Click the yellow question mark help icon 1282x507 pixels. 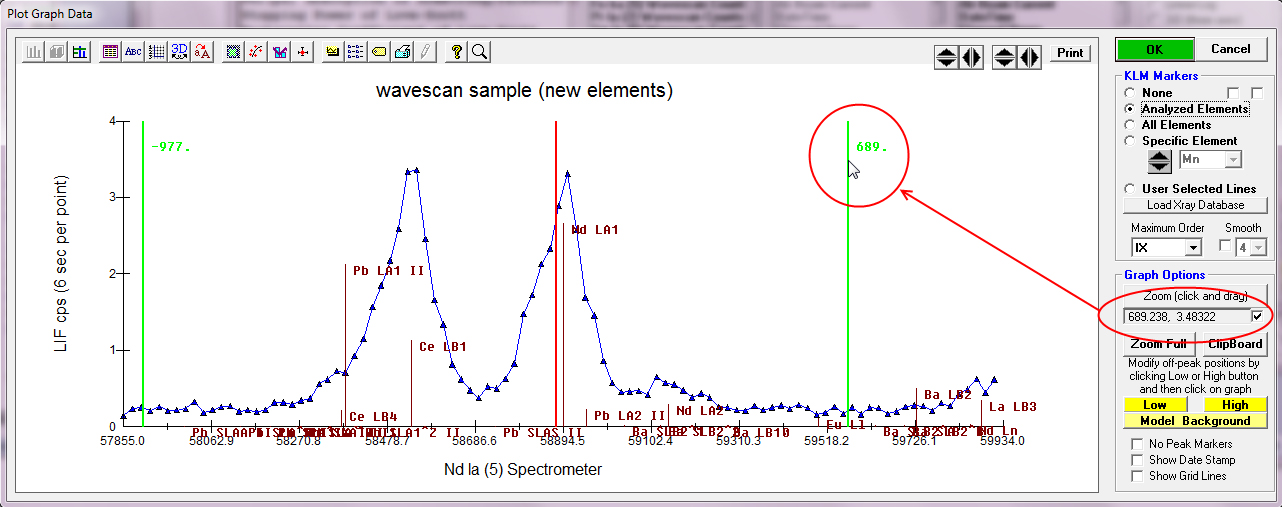pos(457,52)
